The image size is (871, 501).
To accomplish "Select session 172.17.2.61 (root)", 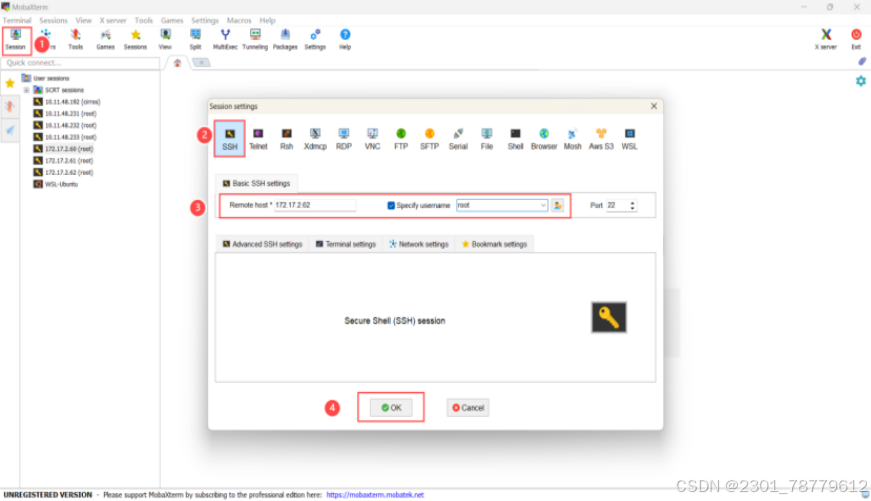I will coord(63,161).
